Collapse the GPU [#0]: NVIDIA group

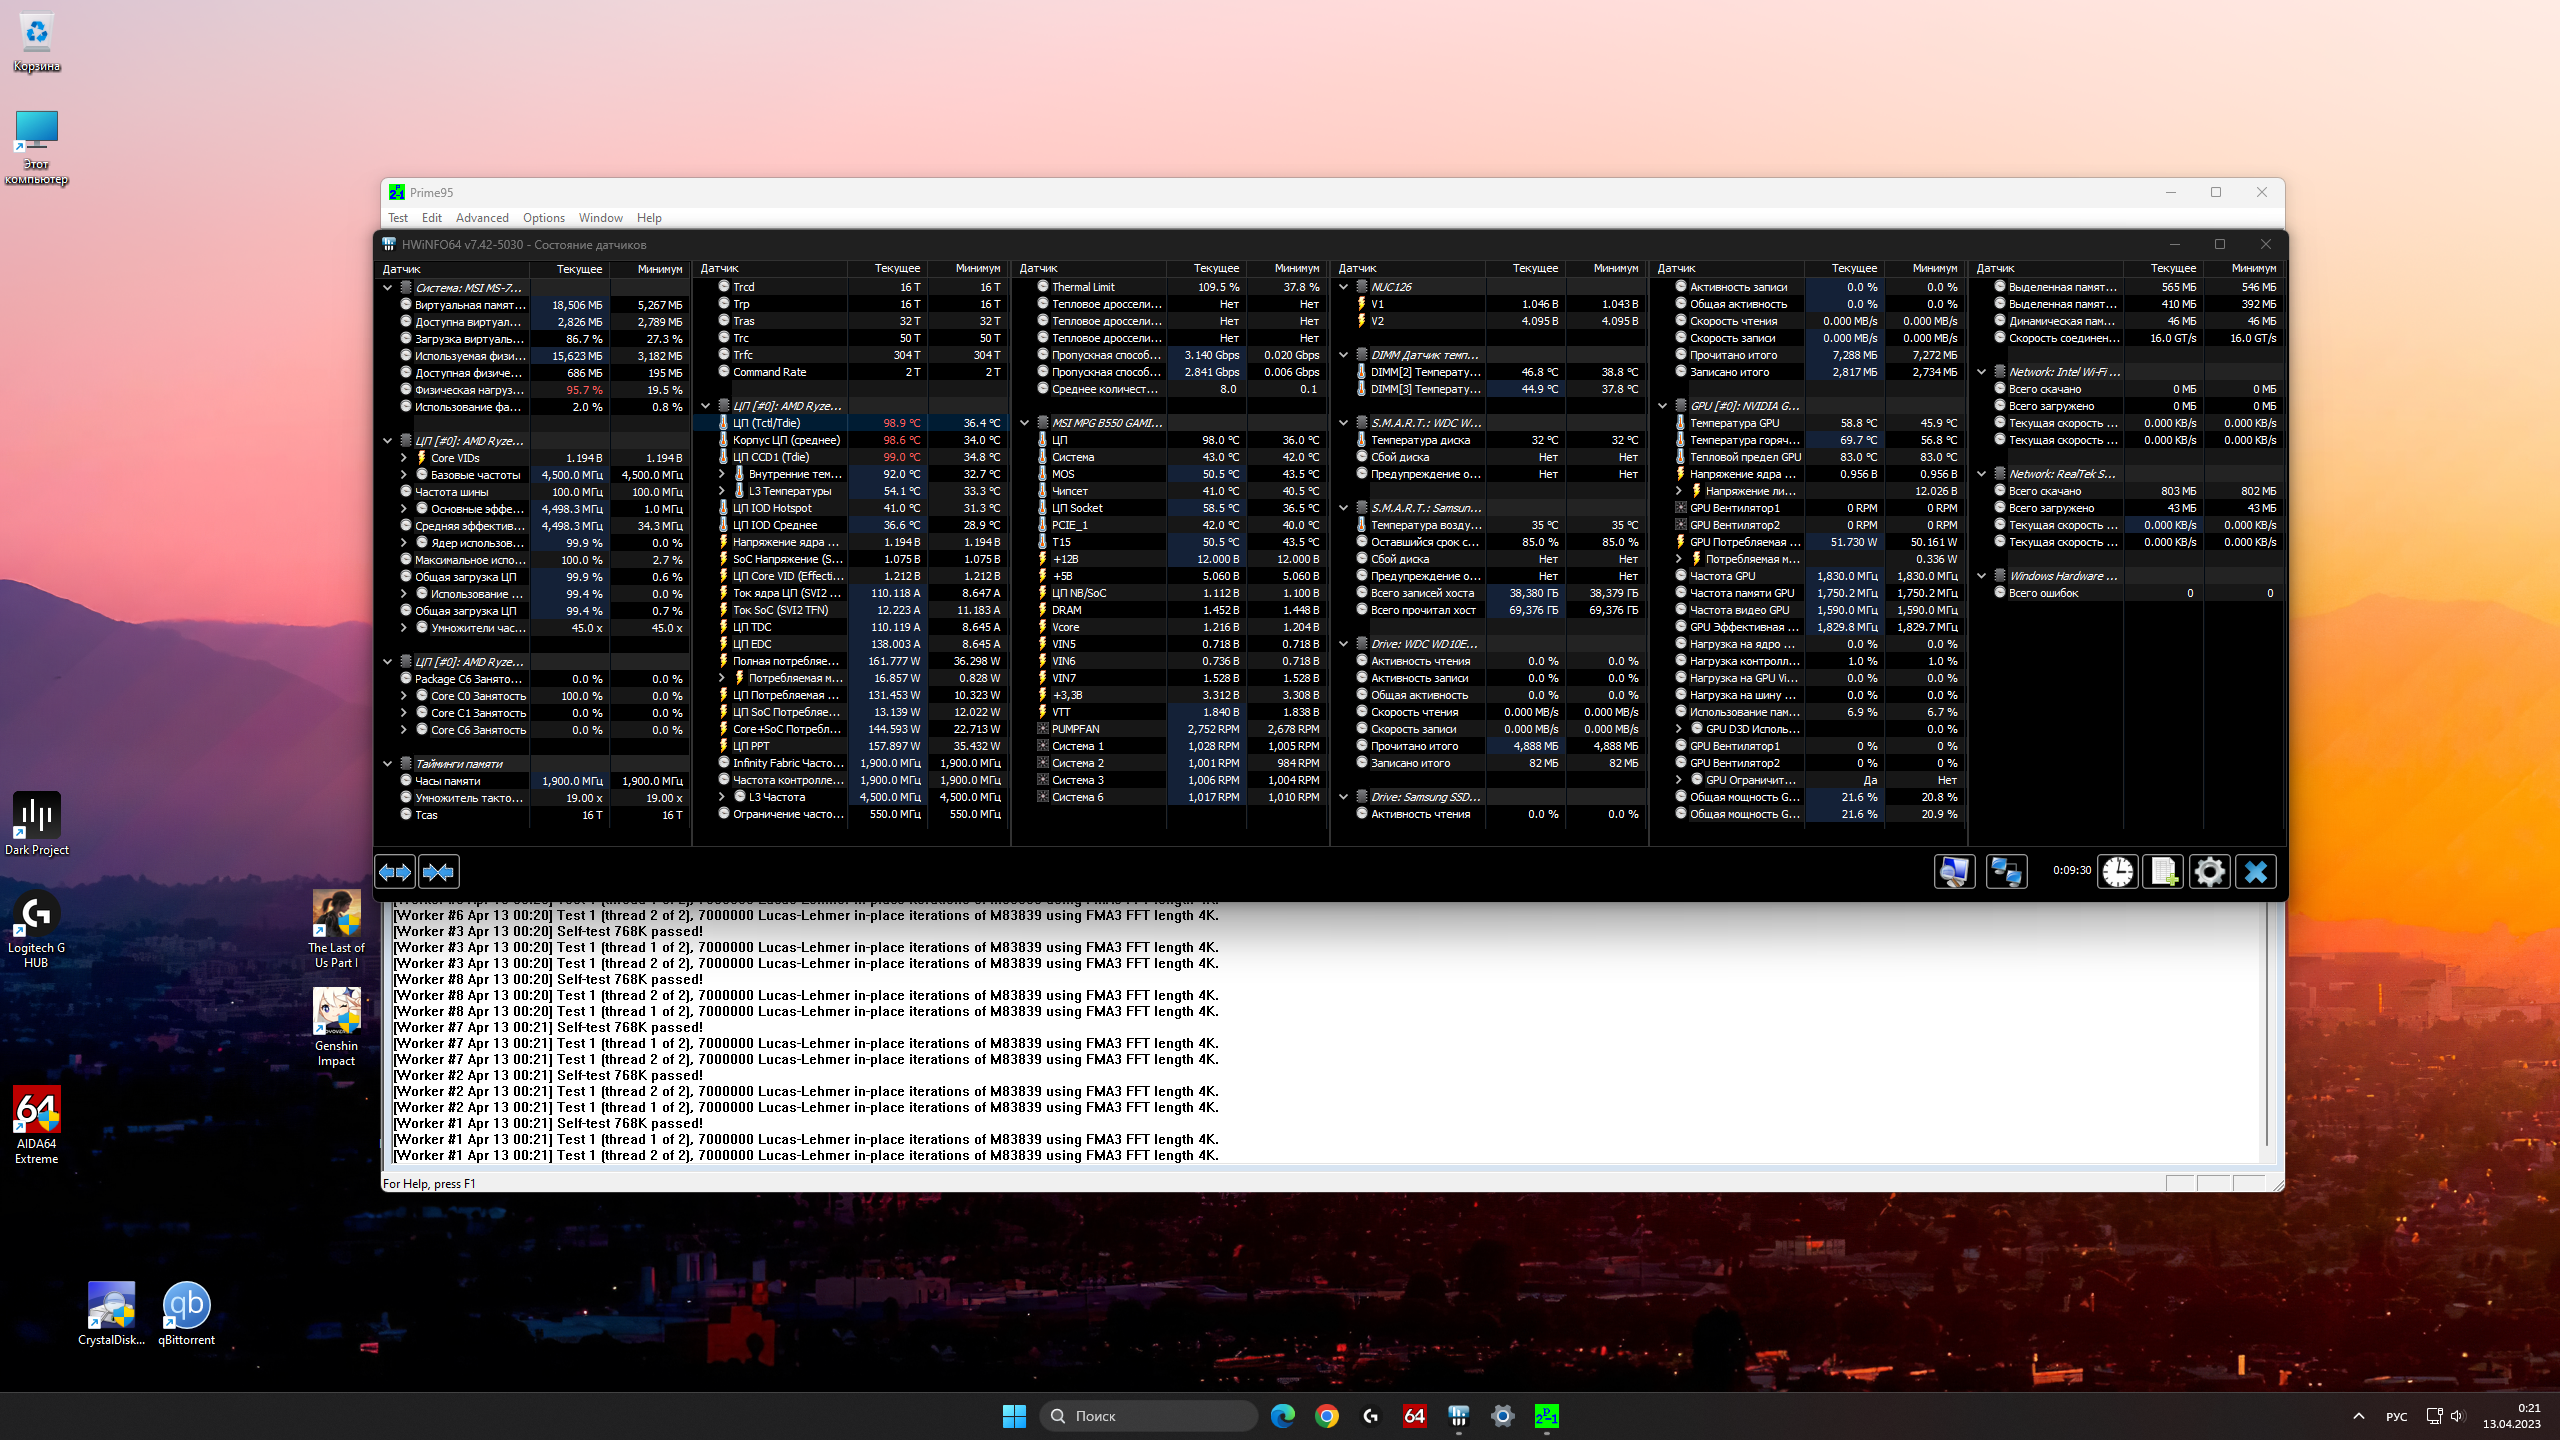1663,406
